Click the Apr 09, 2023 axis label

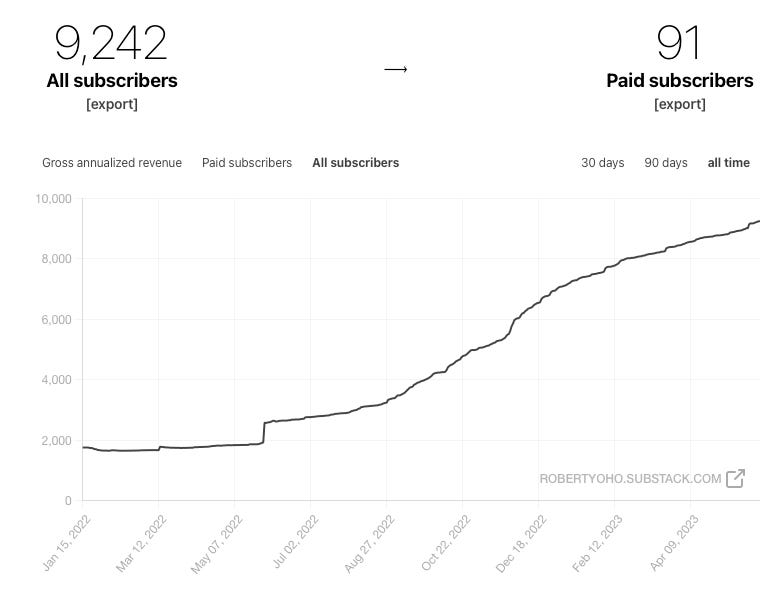tap(674, 543)
